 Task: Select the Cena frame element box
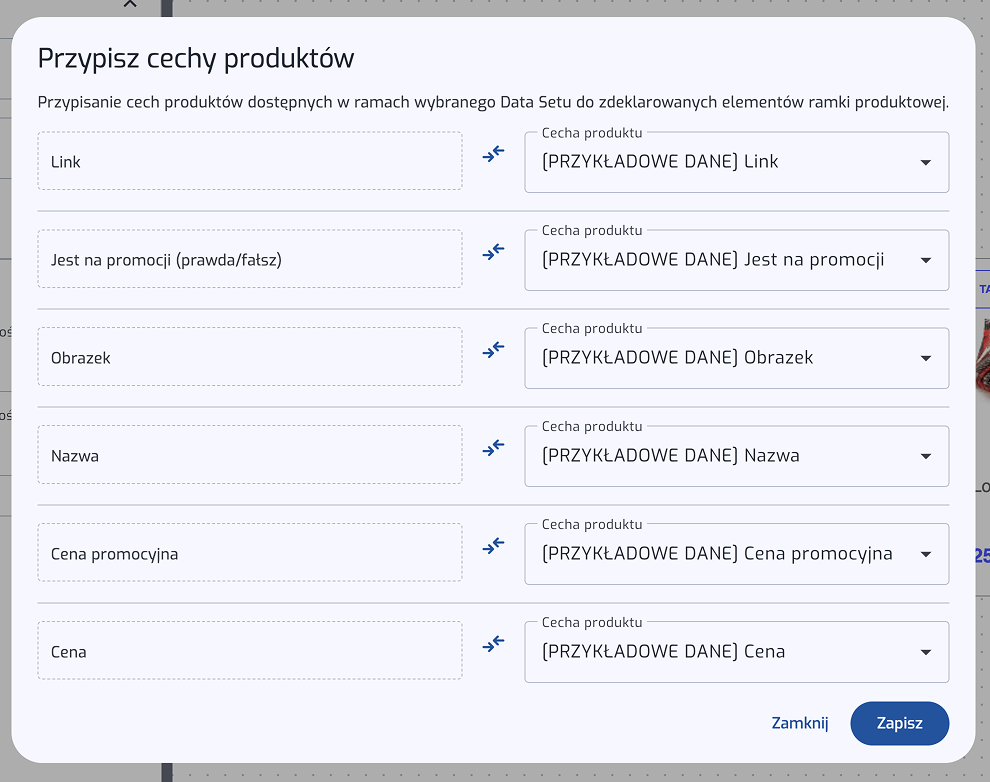(x=250, y=651)
